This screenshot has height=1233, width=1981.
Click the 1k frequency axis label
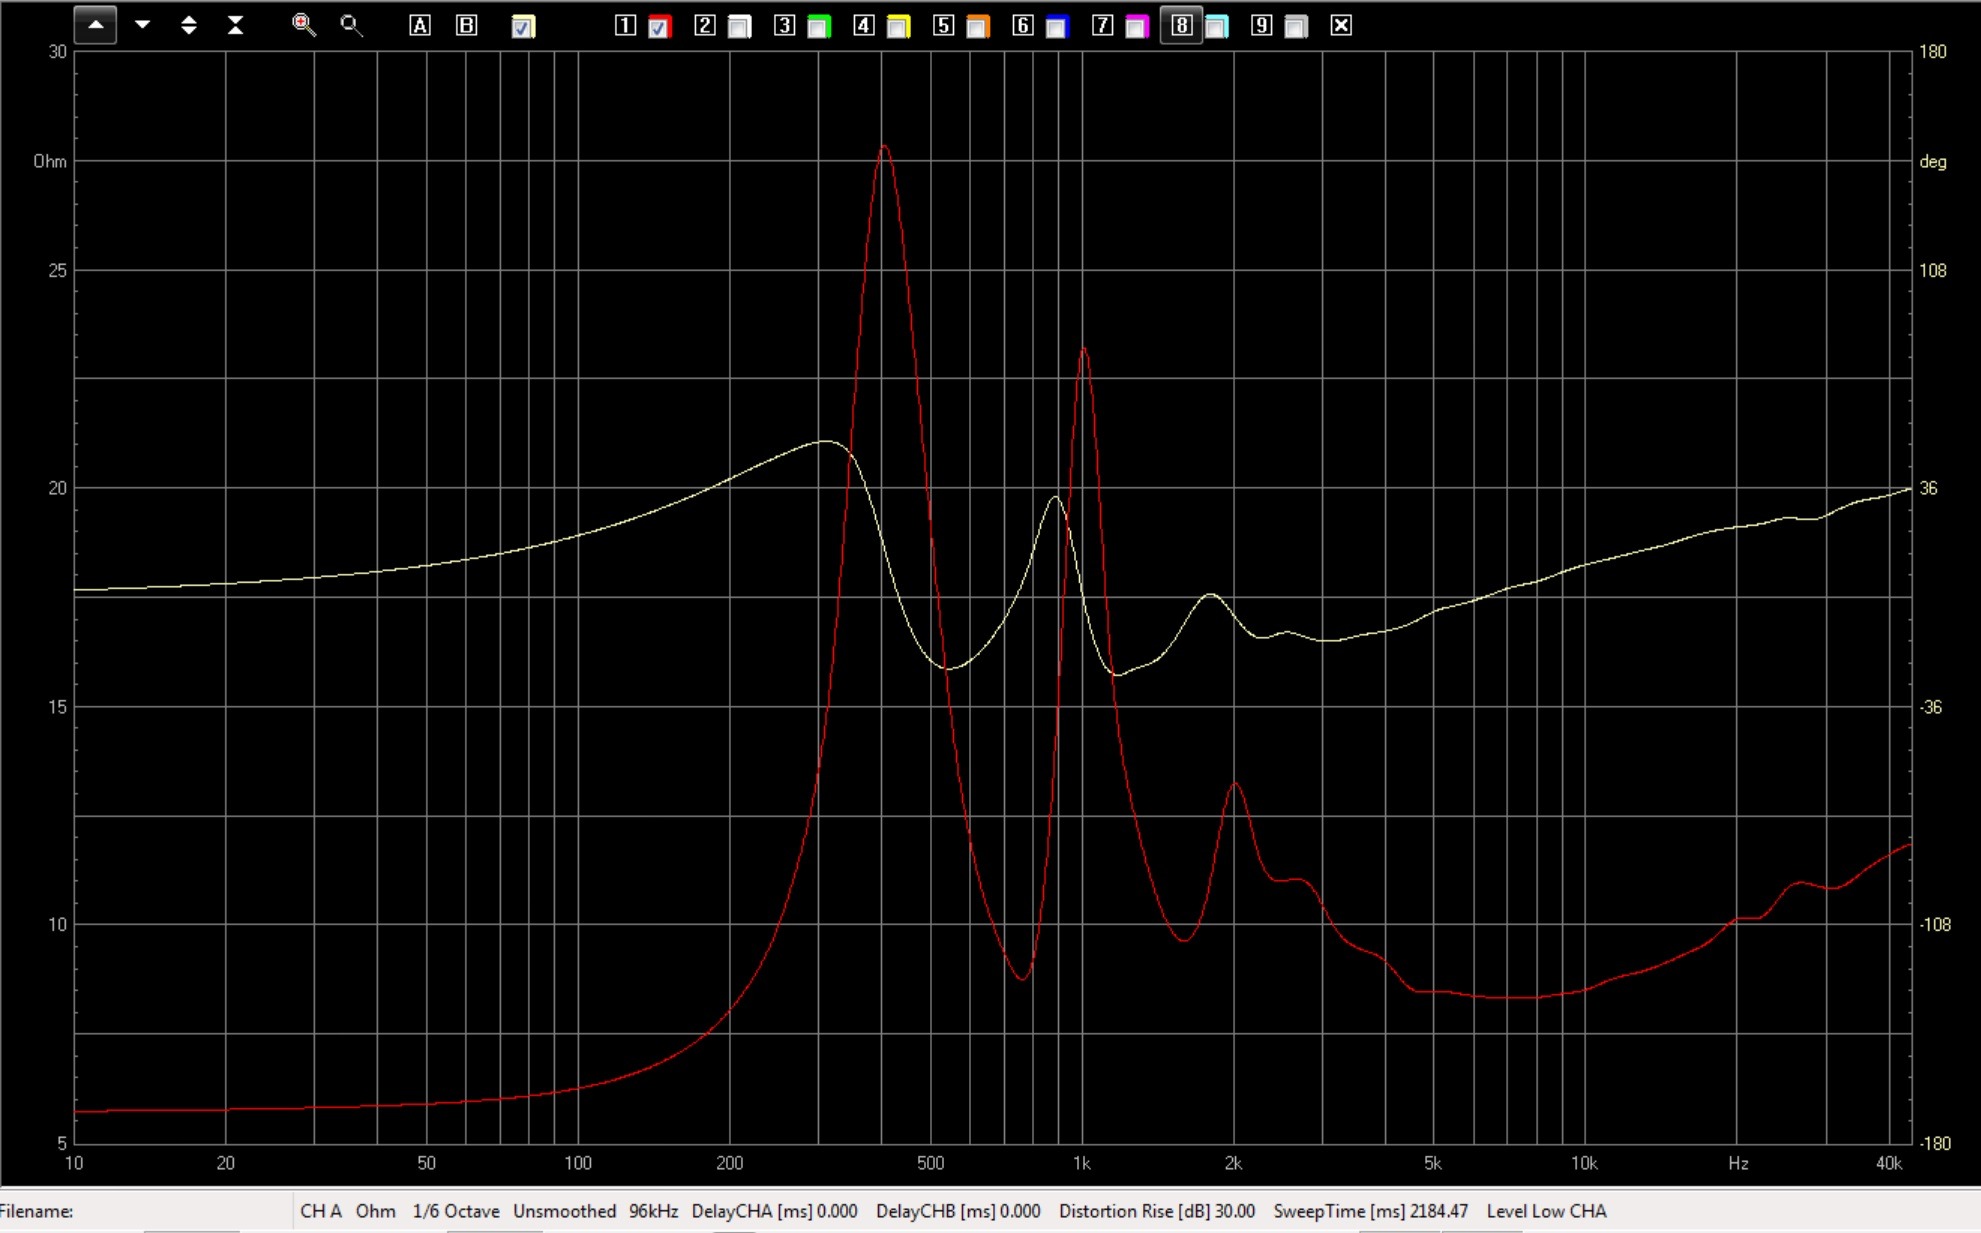pos(1081,1163)
